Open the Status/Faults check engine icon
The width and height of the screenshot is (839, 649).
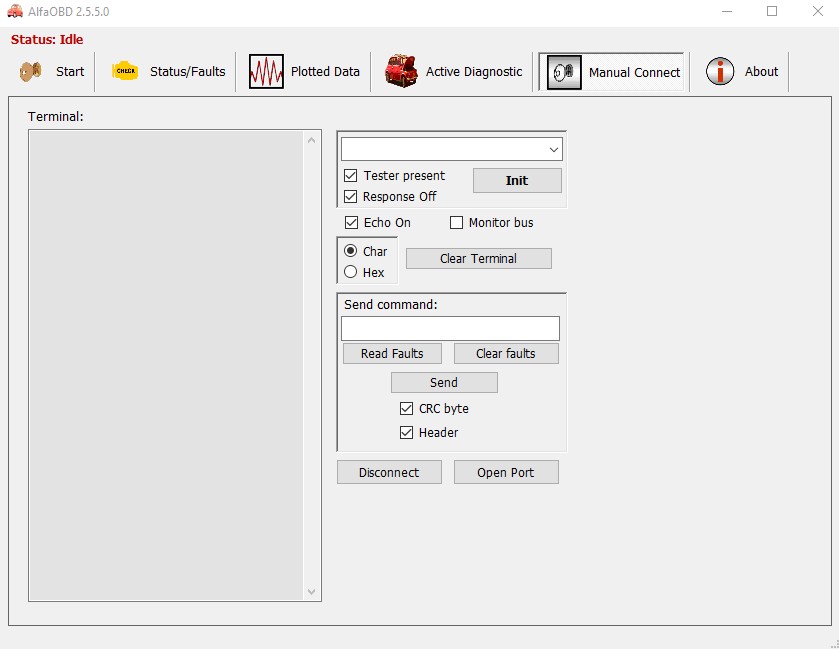[x=125, y=72]
